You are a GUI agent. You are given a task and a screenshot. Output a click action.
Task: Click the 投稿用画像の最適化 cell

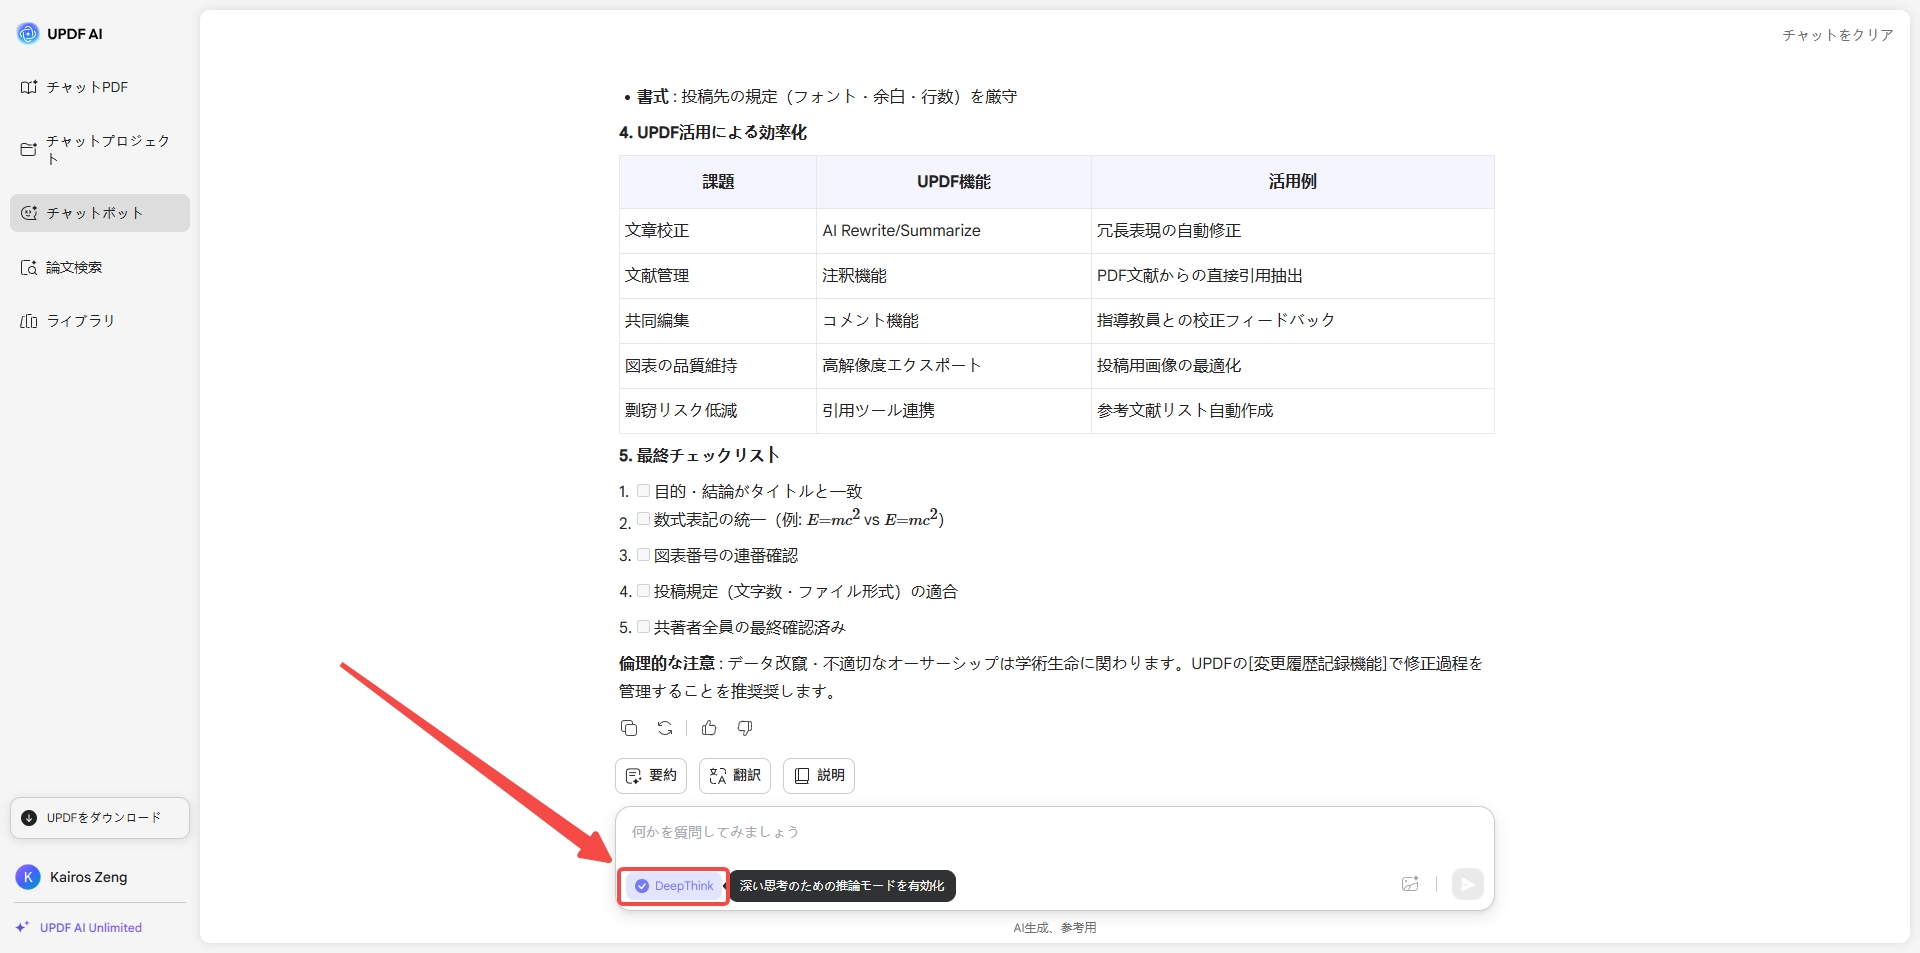pos(1293,366)
